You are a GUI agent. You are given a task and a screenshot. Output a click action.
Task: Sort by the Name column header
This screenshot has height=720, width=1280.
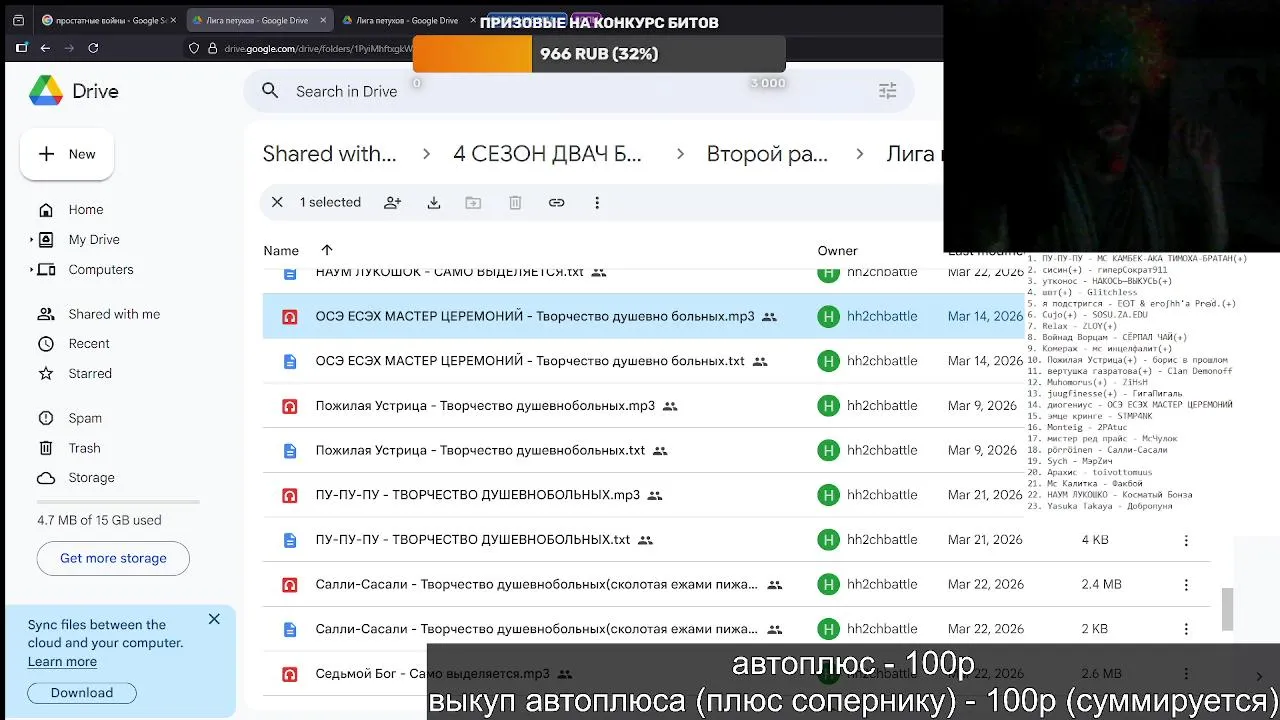pyautogui.click(x=281, y=251)
